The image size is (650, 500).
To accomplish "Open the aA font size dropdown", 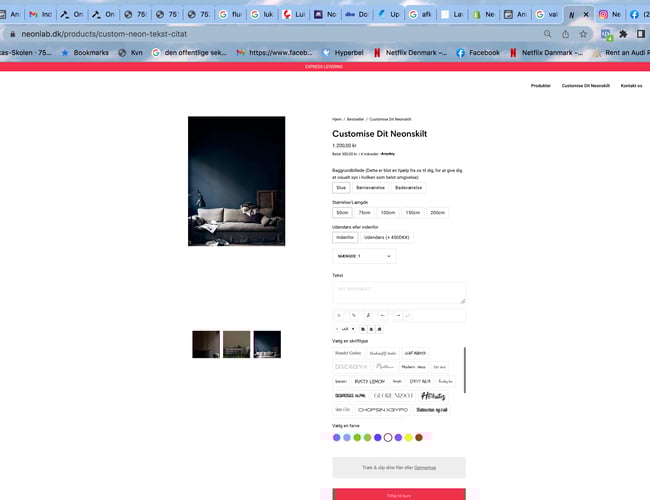I will 347,329.
